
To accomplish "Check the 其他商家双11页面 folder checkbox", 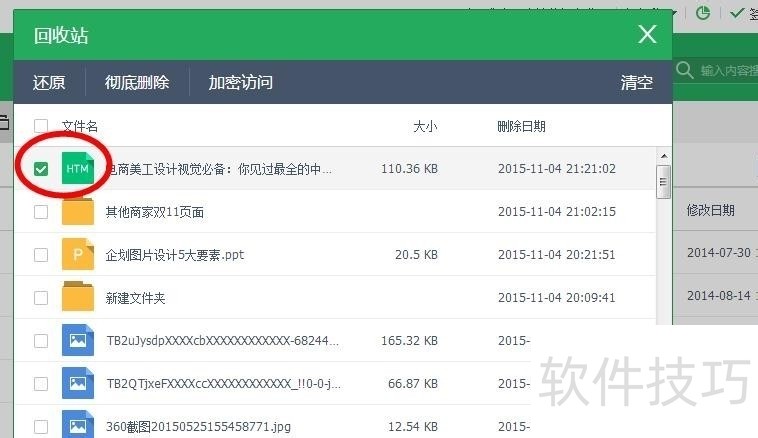I will 41,212.
